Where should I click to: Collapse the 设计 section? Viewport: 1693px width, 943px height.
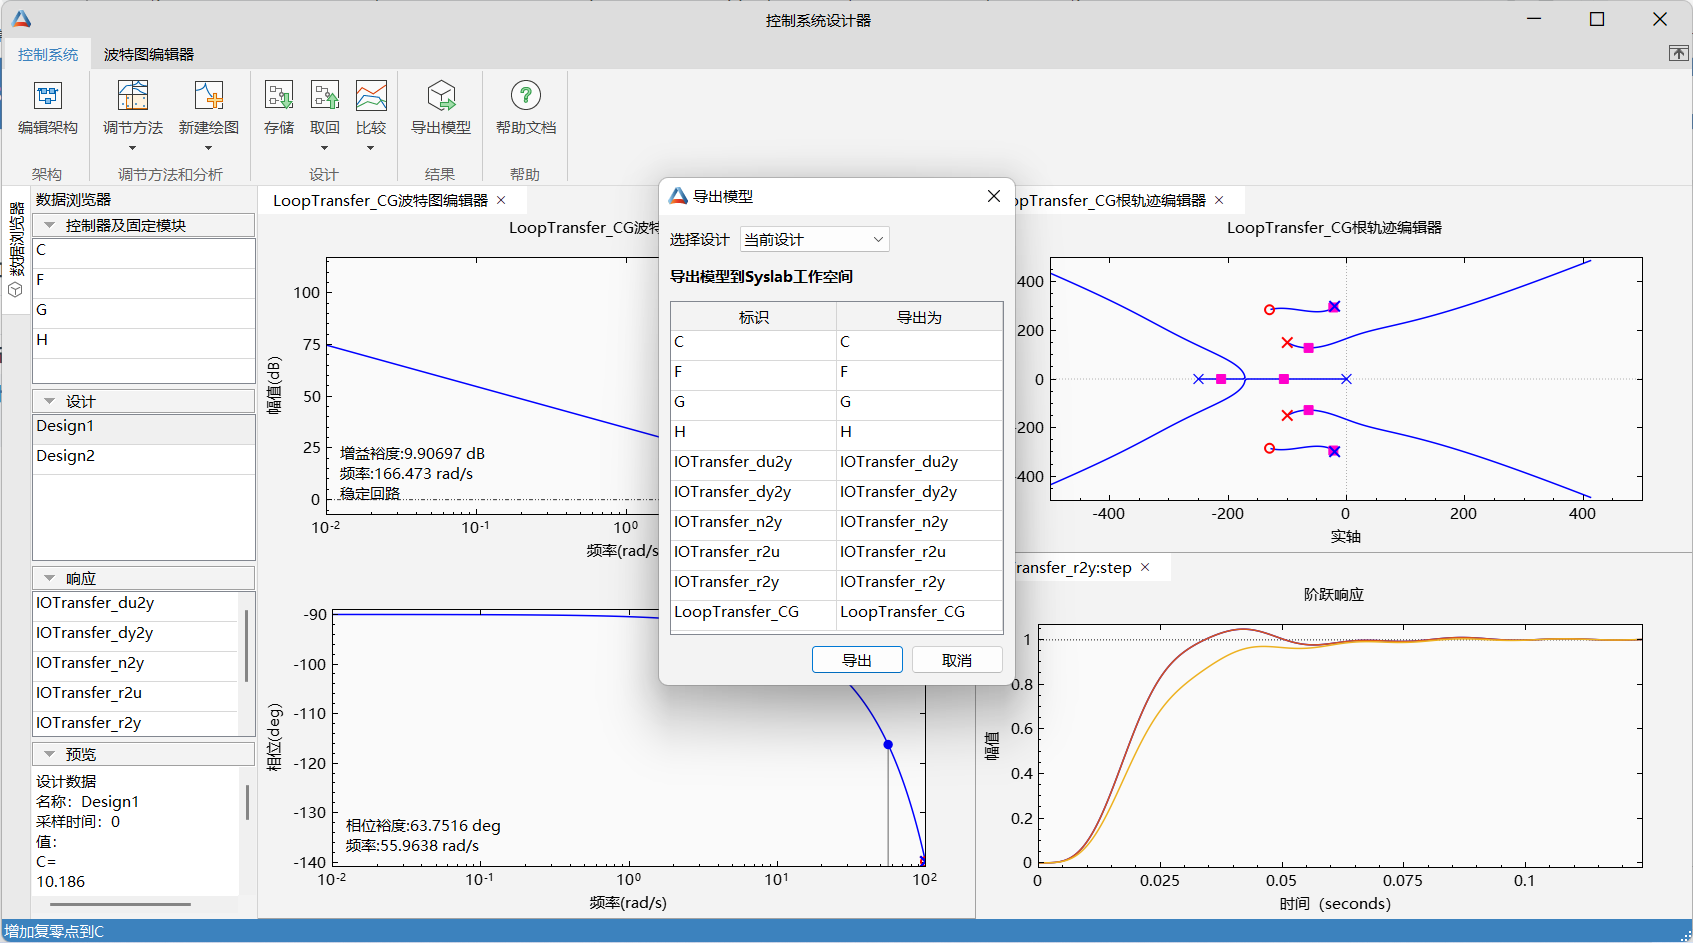coord(49,401)
